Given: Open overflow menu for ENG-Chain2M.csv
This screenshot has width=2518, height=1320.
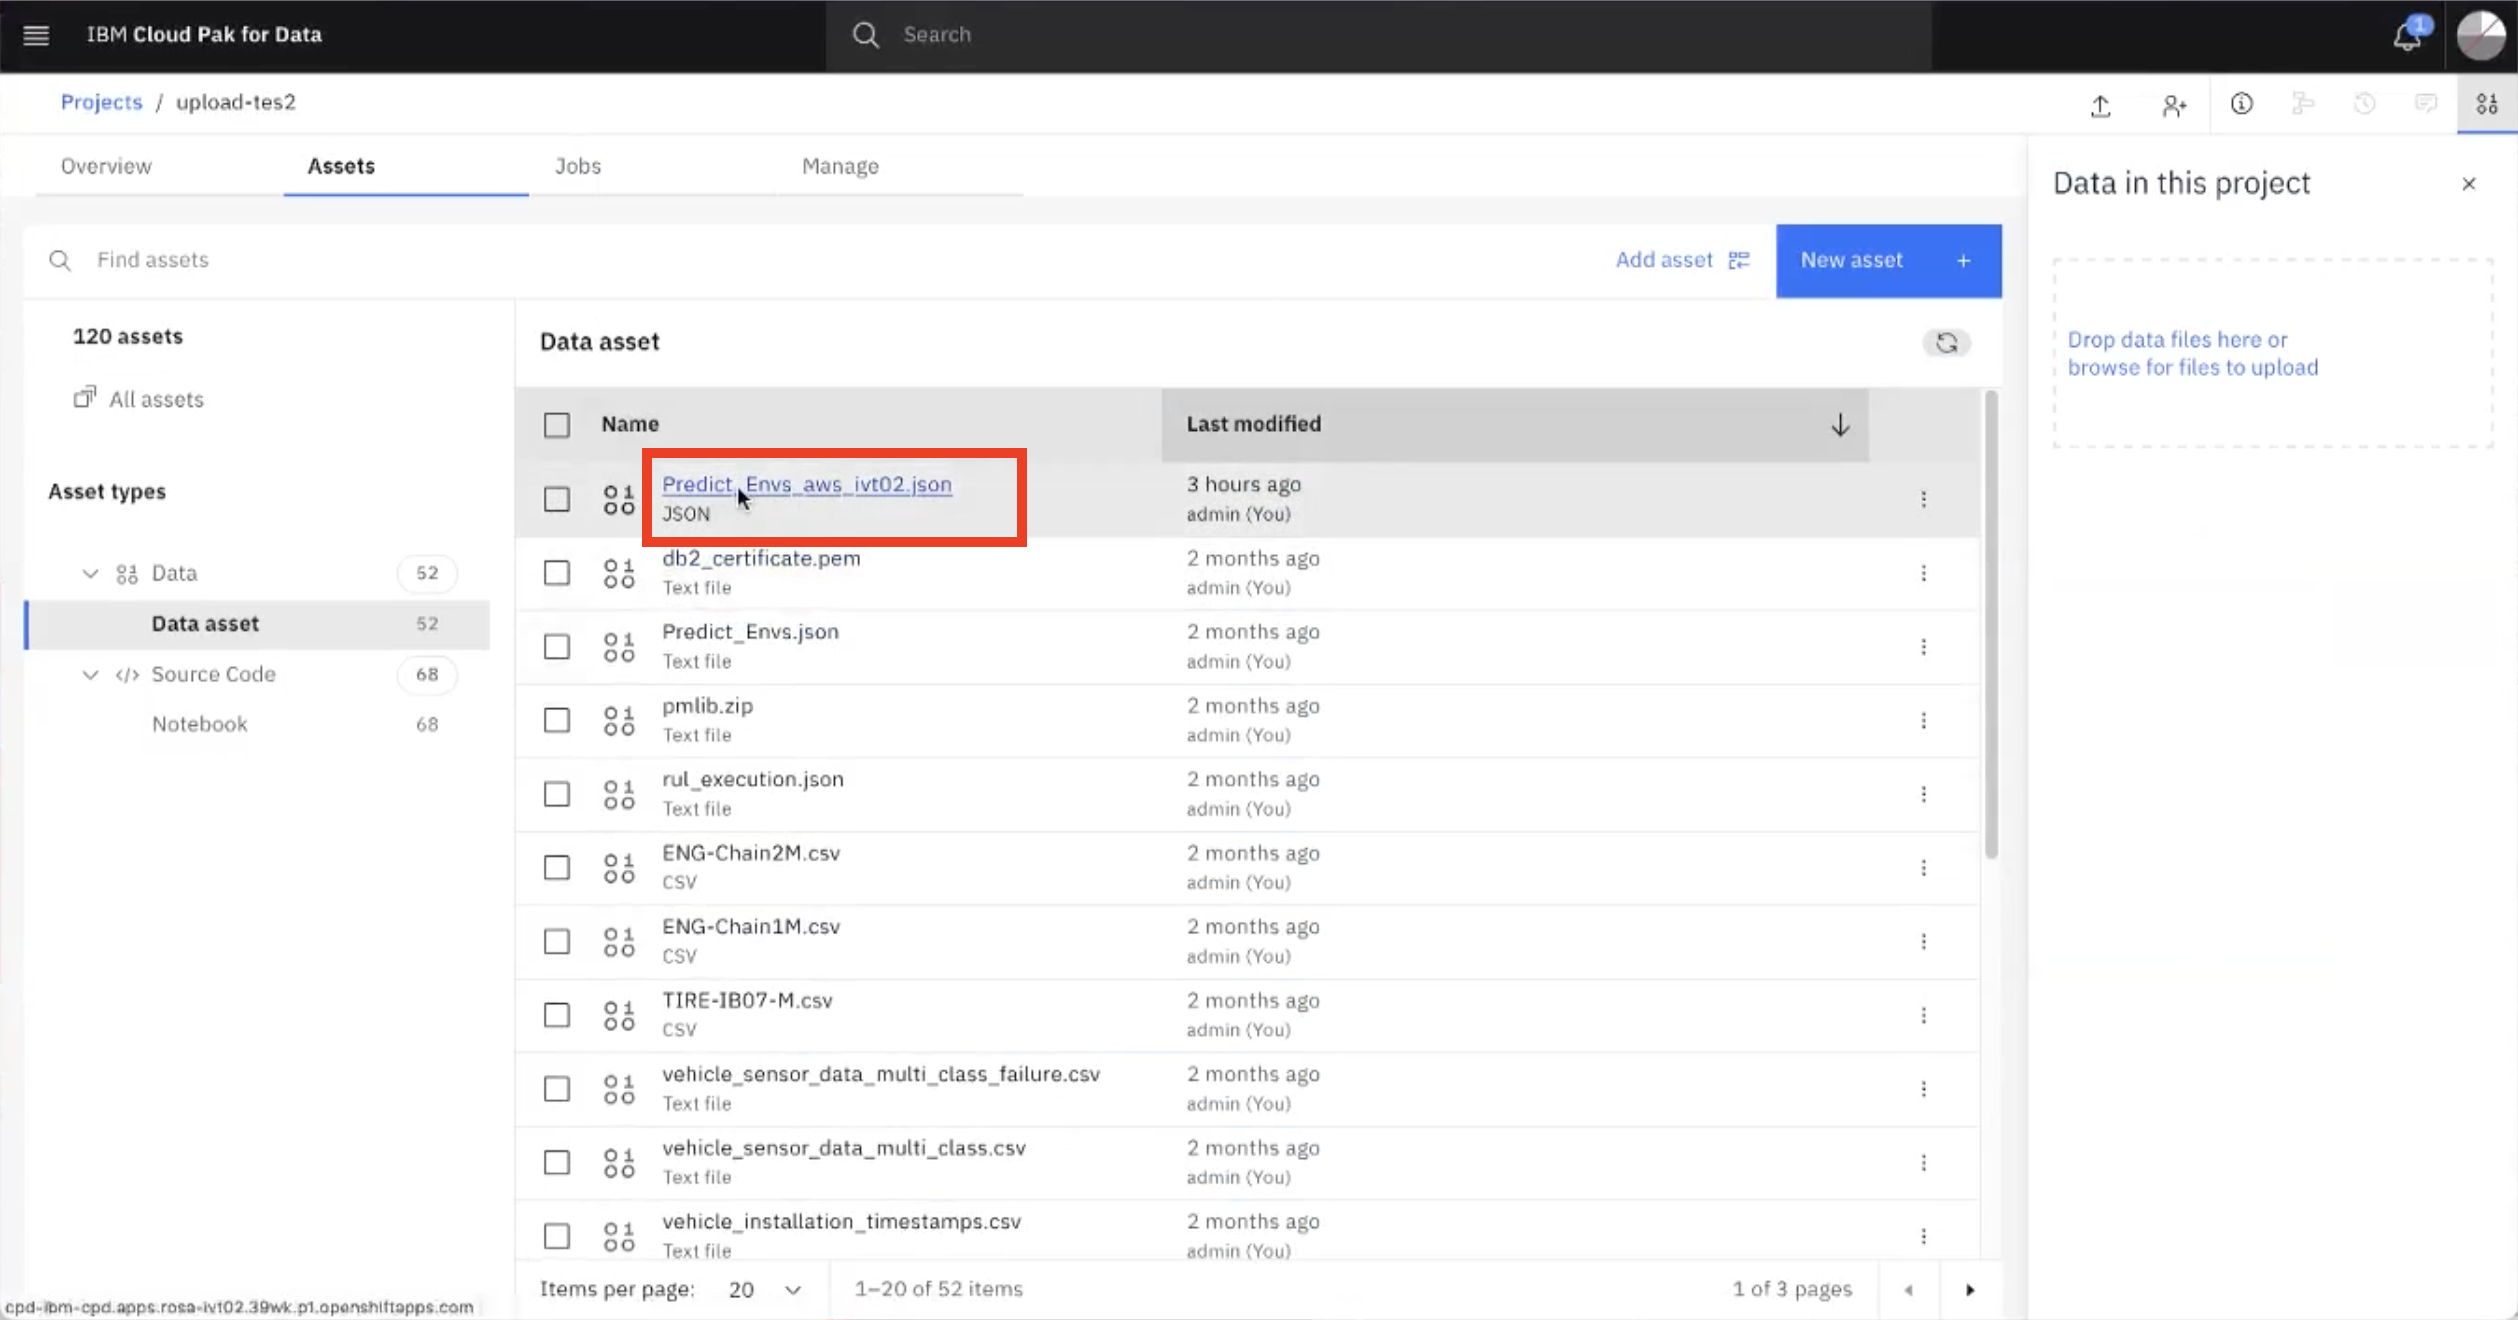Looking at the screenshot, I should coord(1923,868).
